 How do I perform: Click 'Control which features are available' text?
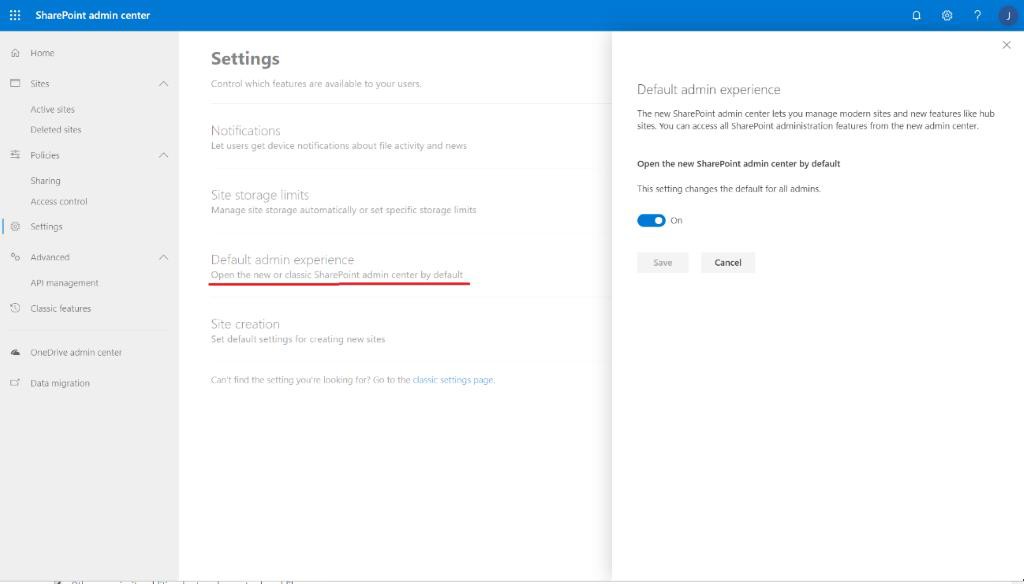point(316,84)
